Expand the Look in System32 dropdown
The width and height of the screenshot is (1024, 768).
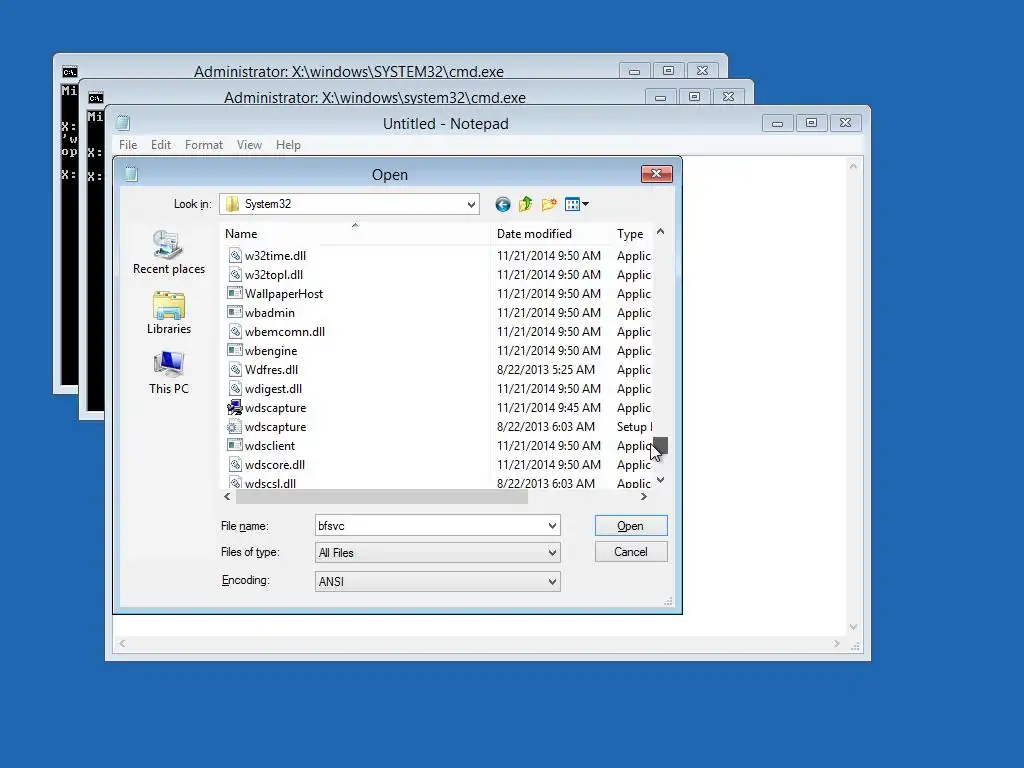[471, 204]
